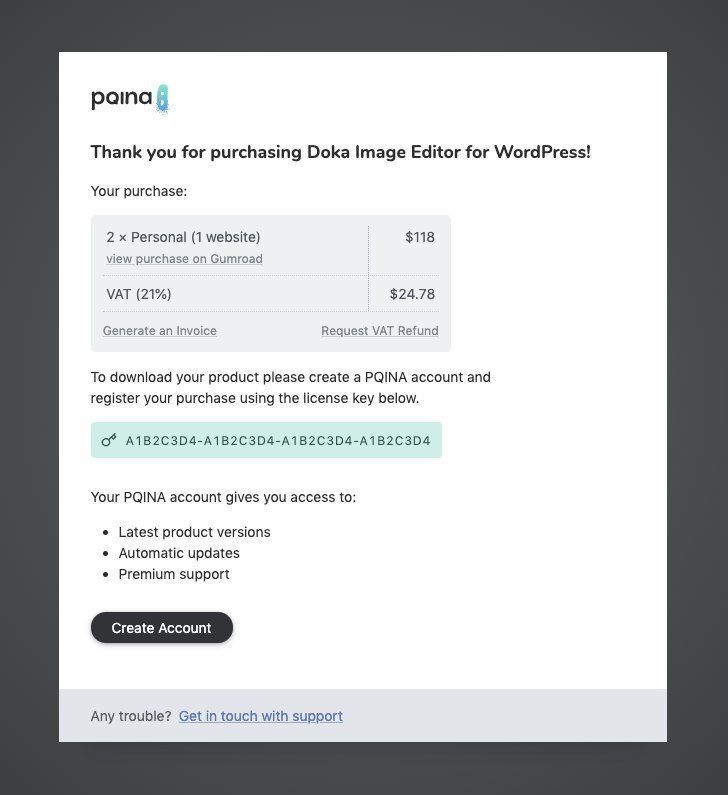
Task: Click the Your purchase: label
Action: (139, 190)
